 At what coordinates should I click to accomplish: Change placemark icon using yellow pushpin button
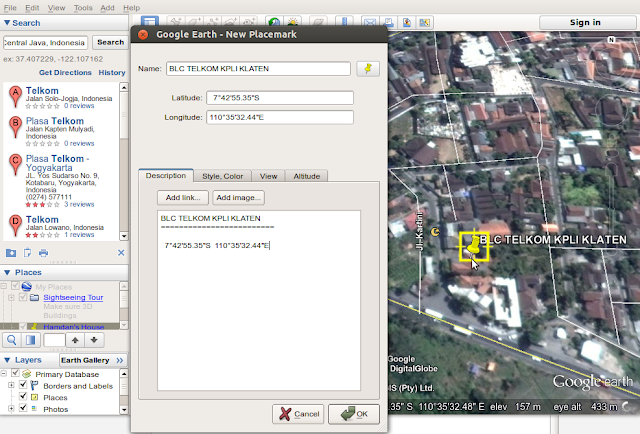pos(368,69)
